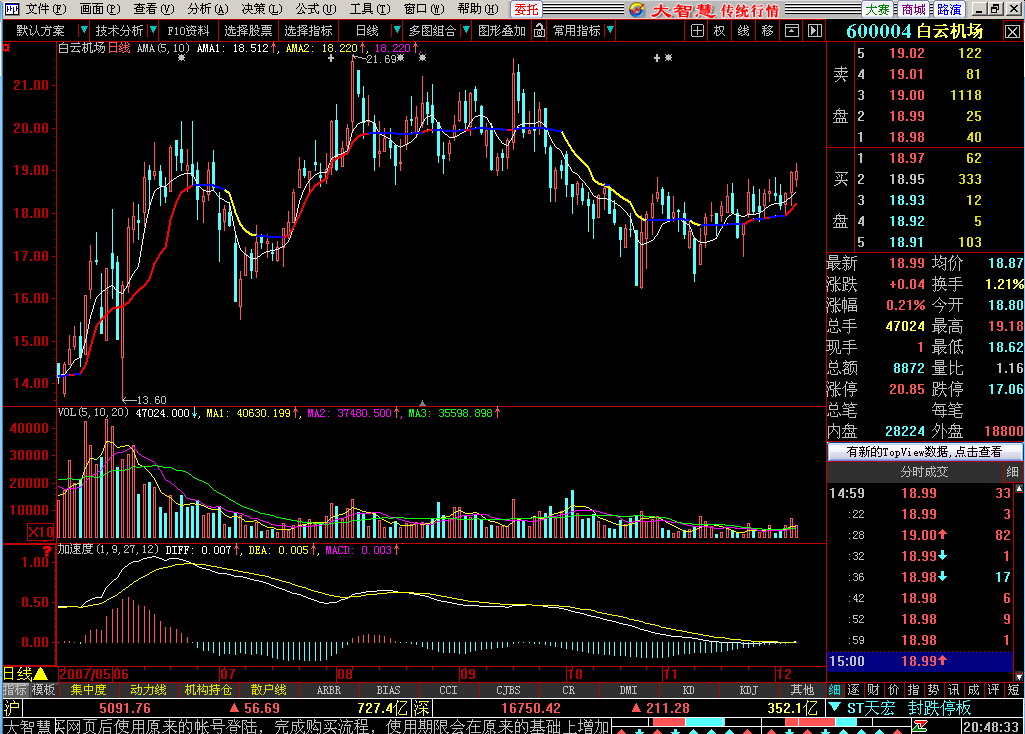Screen dimensions: 1025x734
Task: Click the 权 (adjust rights) toolbar icon
Action: coord(719,31)
